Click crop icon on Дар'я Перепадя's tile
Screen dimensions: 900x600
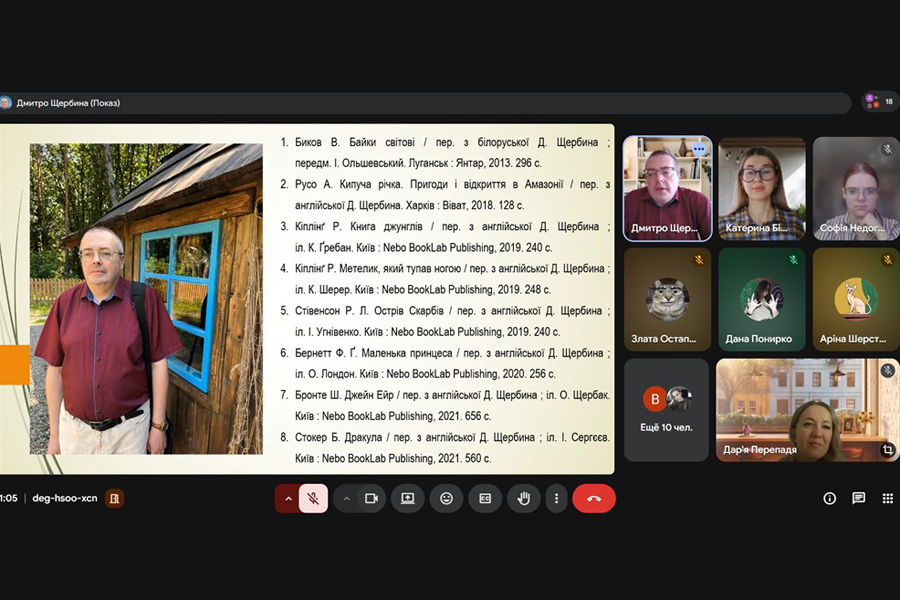[887, 450]
